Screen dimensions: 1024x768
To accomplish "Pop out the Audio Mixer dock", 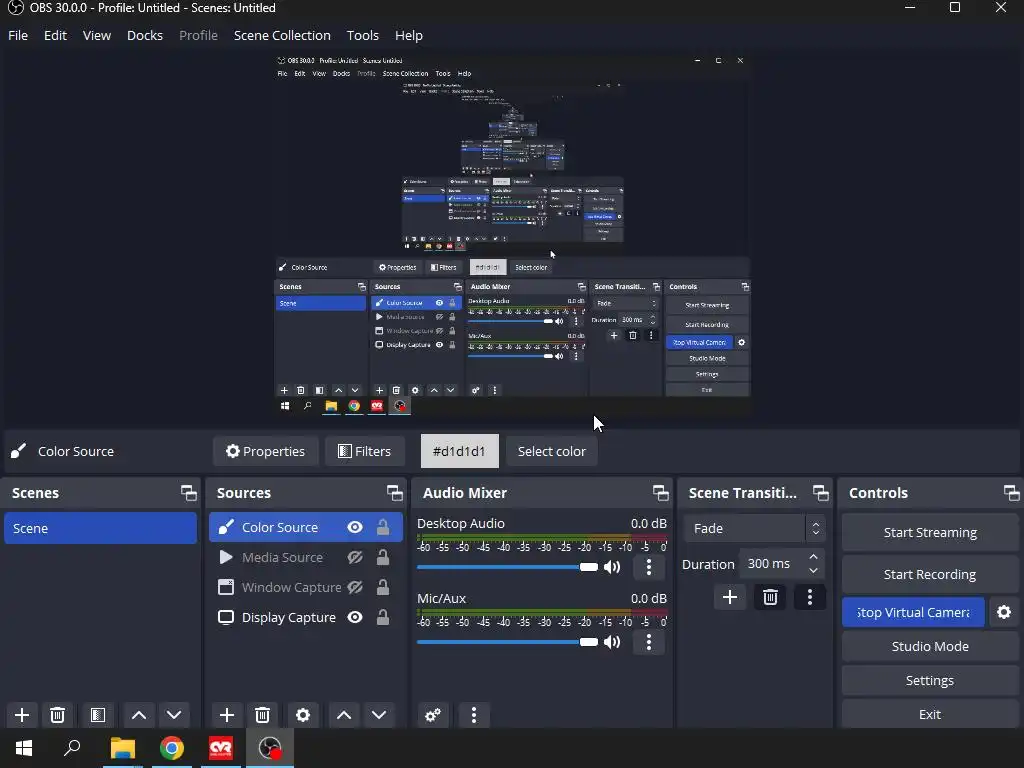I will click(660, 493).
